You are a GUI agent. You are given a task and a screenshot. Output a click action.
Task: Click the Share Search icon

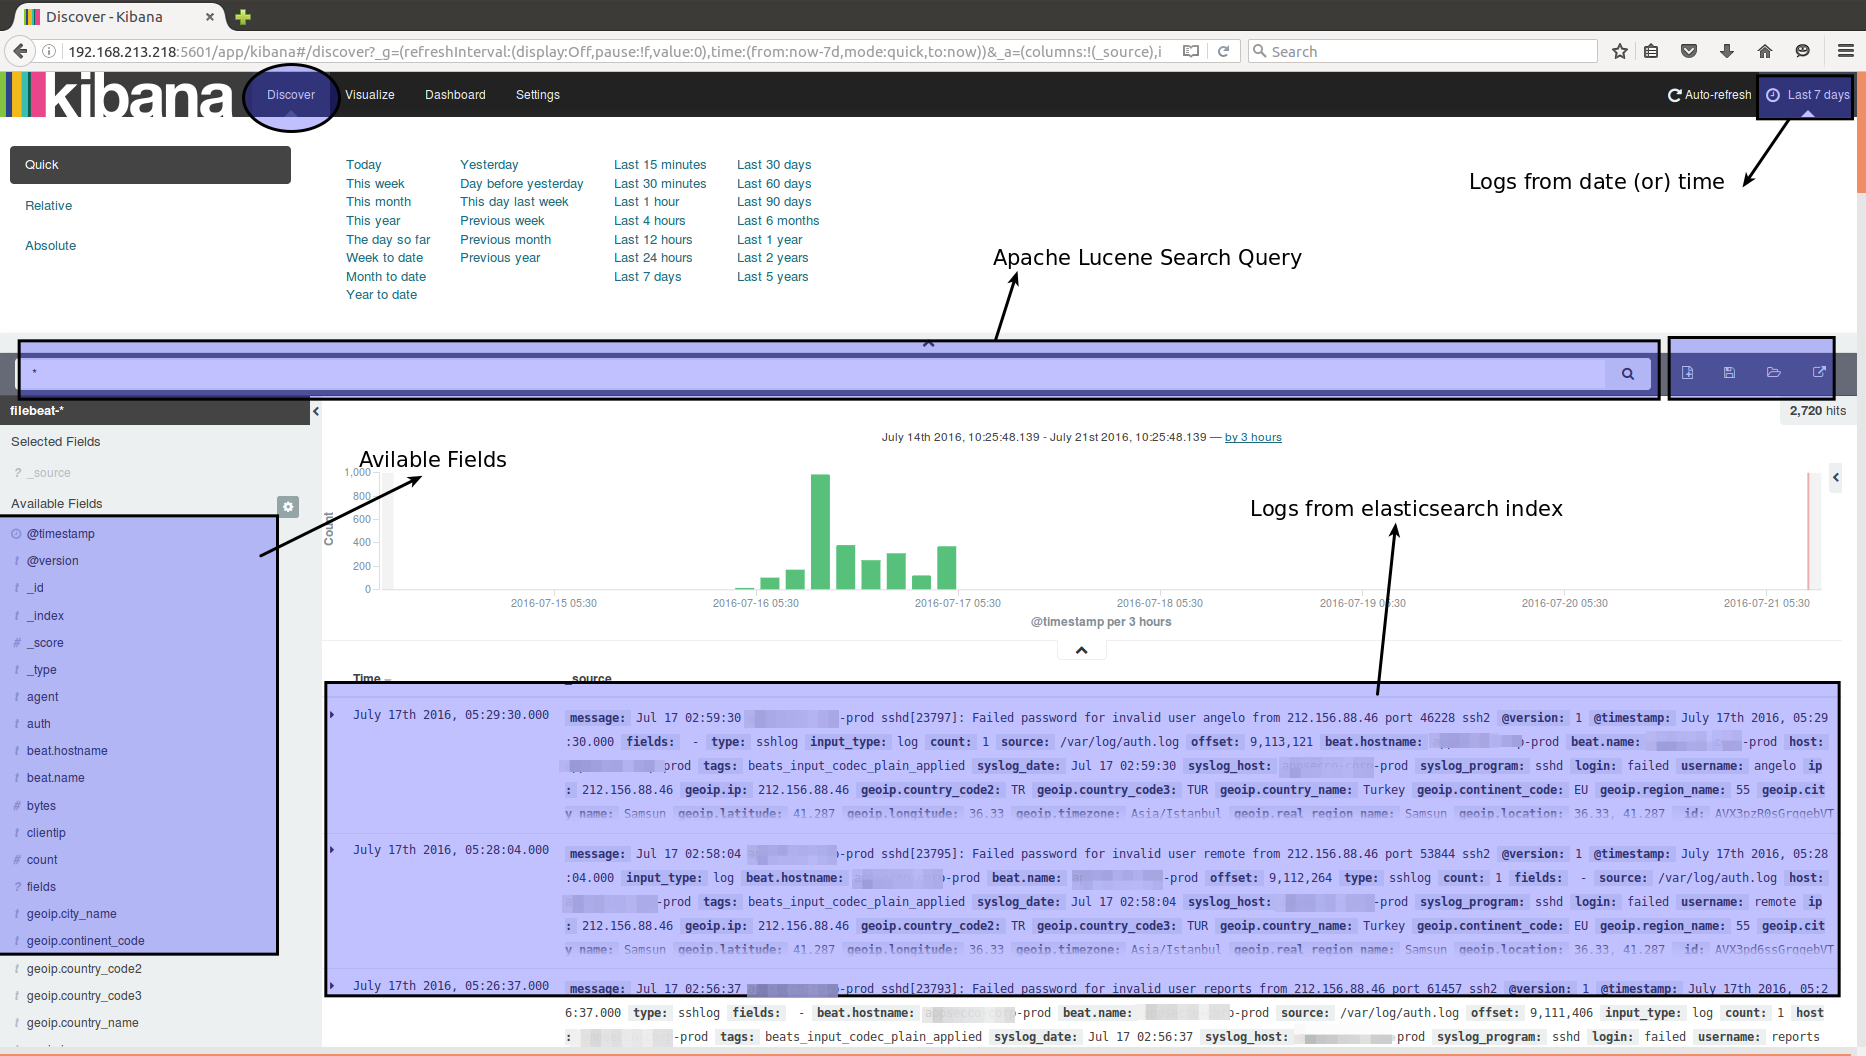pos(1819,372)
